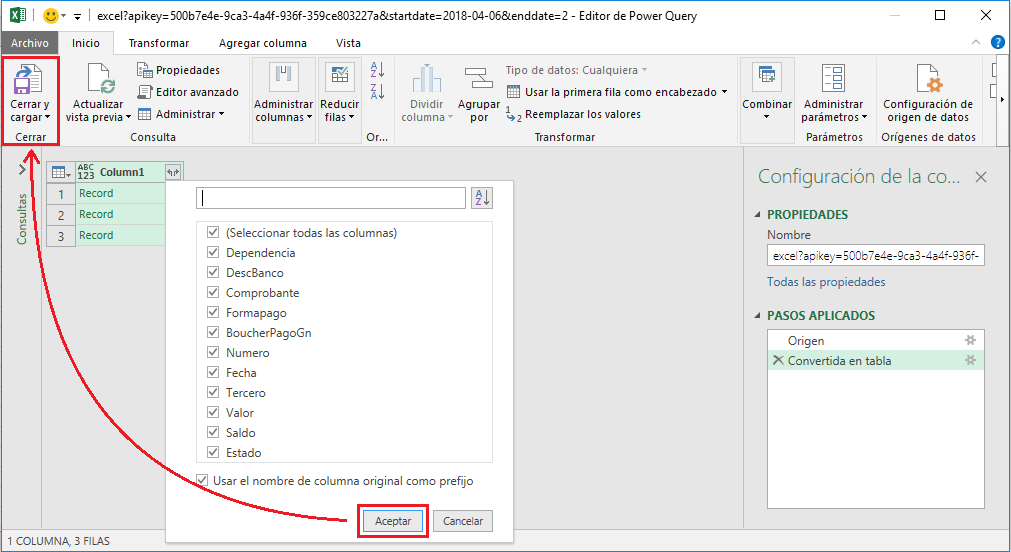1011x552 pixels.
Task: Disable Usar el nombre de columna original como prefijo
Action: (203, 481)
